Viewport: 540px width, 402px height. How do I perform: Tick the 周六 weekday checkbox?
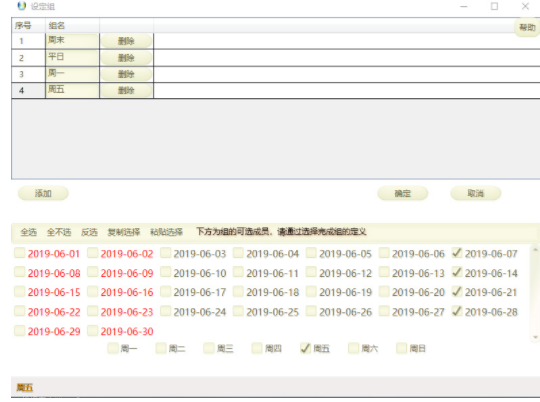(x=353, y=348)
